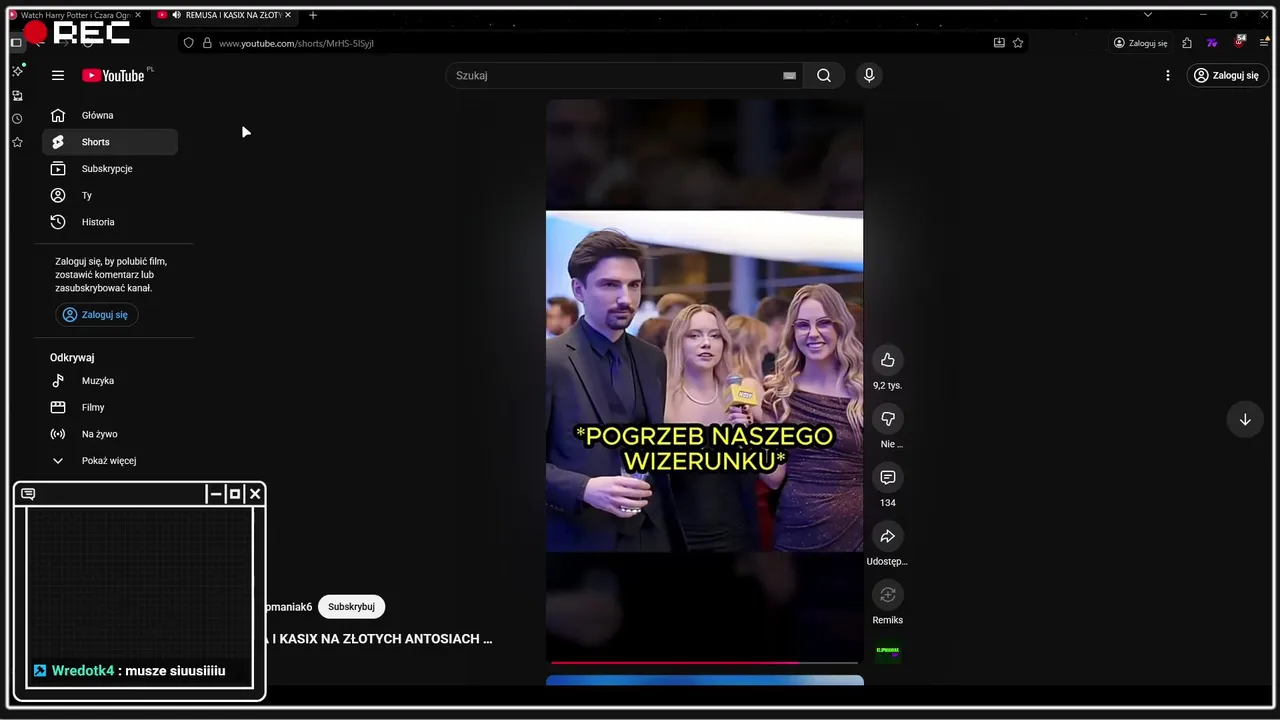Viewport: 1280px width, 720px height.
Task: Click the short's progress bar
Action: click(x=704, y=662)
